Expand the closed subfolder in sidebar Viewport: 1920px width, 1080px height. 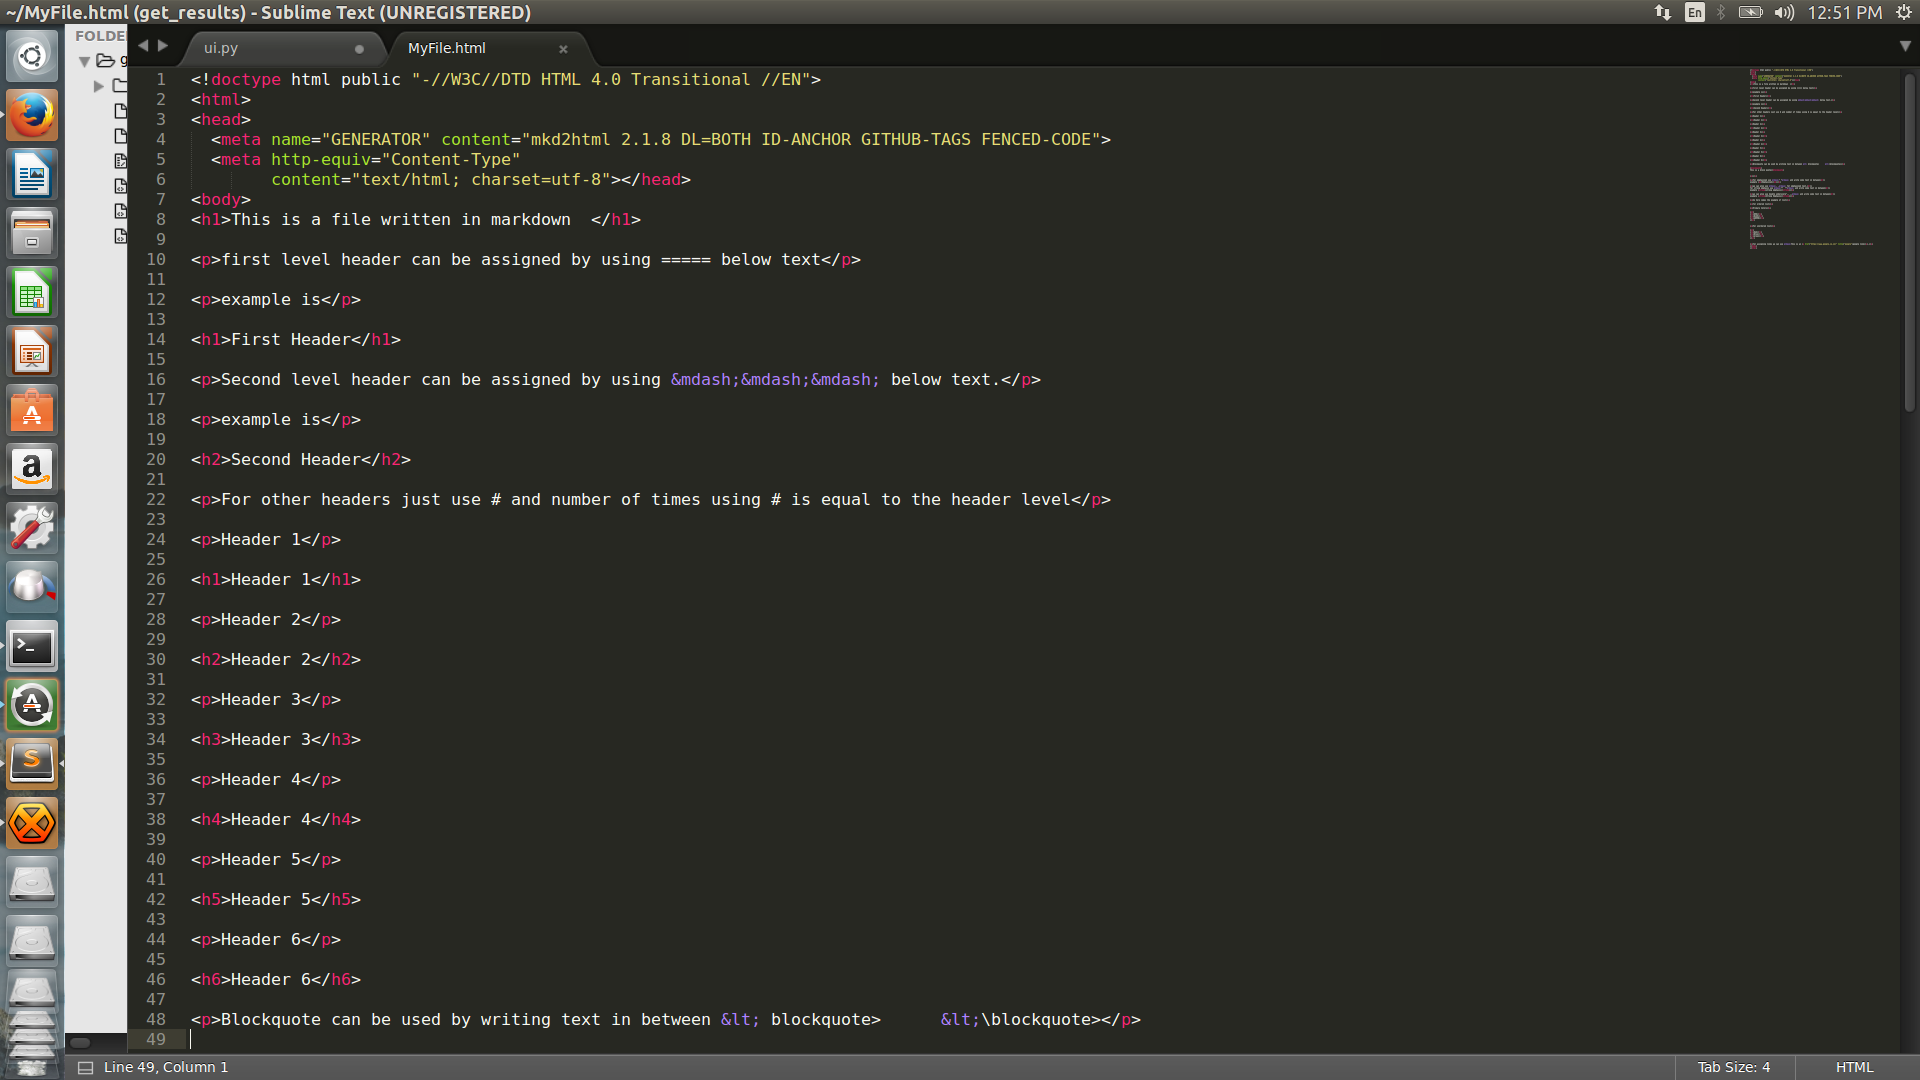[x=99, y=86]
